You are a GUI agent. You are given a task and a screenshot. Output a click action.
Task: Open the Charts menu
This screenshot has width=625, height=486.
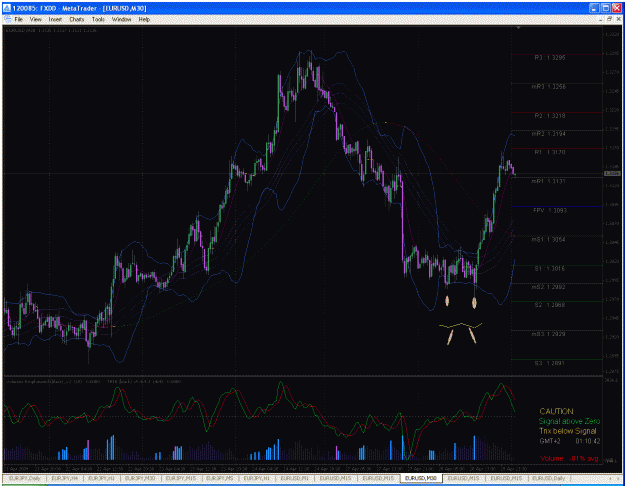tap(77, 19)
